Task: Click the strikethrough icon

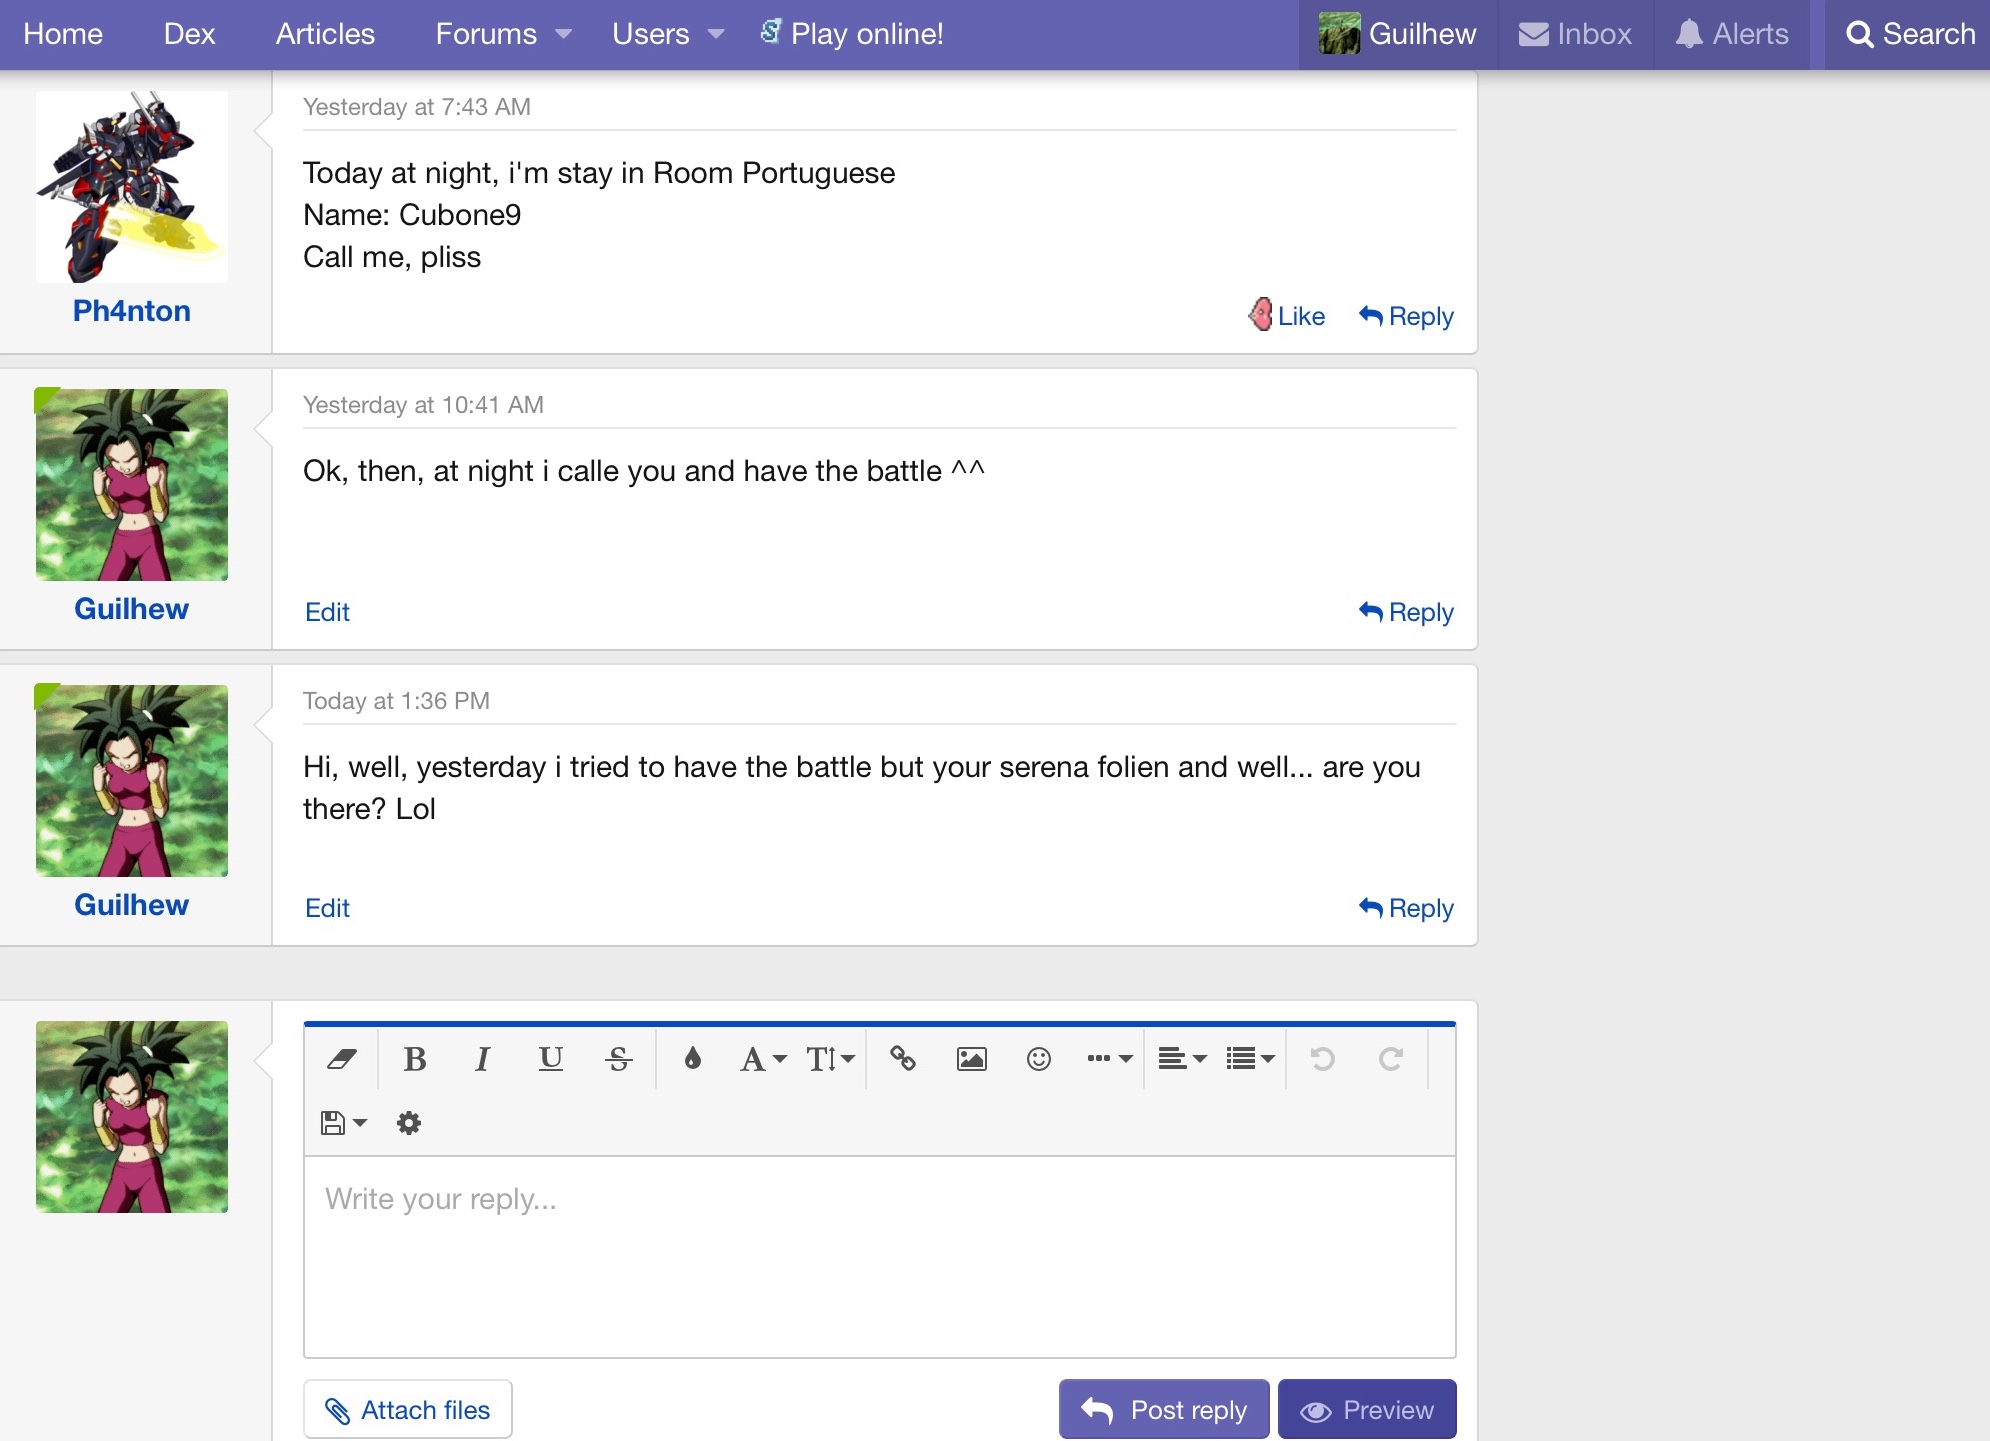Action: [x=618, y=1059]
